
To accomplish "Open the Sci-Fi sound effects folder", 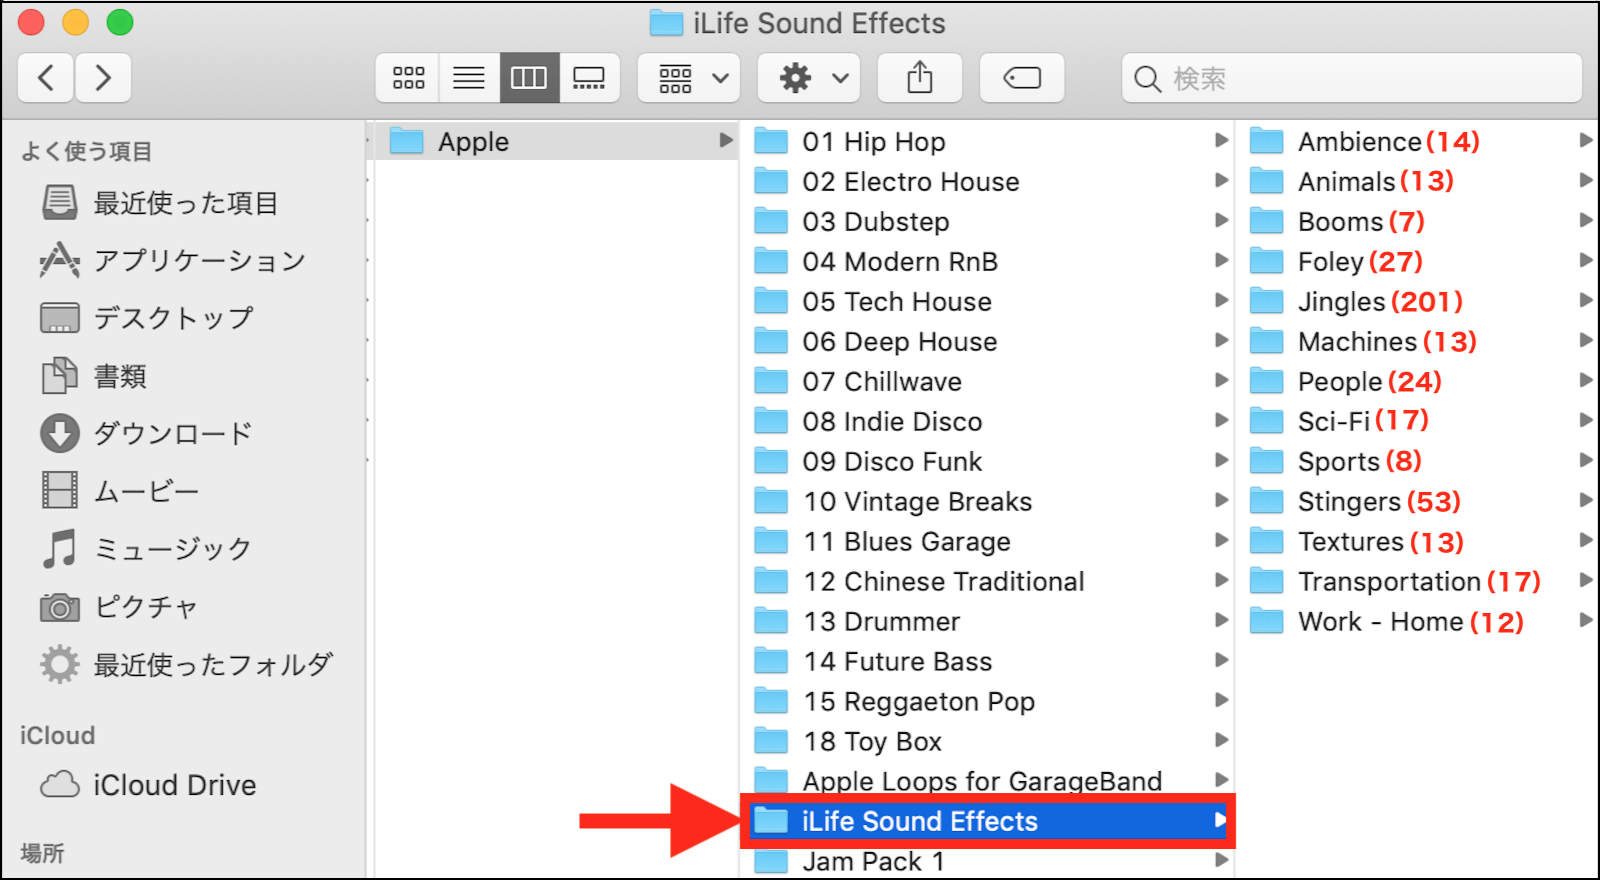I will coord(1419,421).
